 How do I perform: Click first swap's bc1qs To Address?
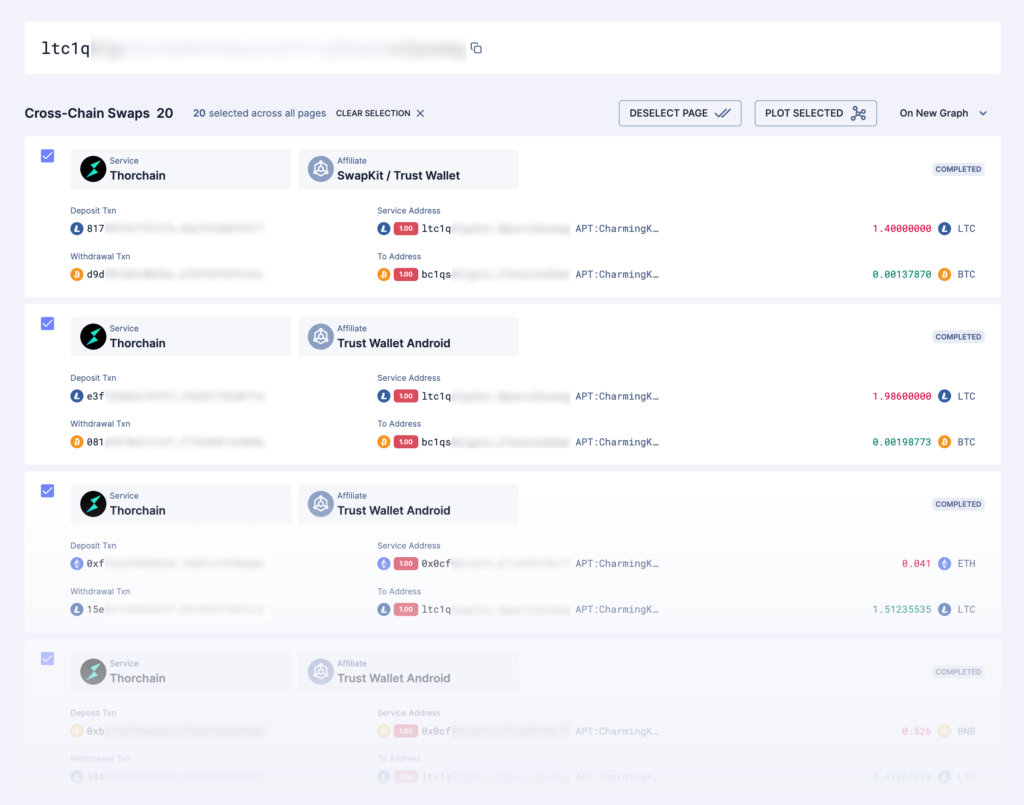[x=495, y=274]
